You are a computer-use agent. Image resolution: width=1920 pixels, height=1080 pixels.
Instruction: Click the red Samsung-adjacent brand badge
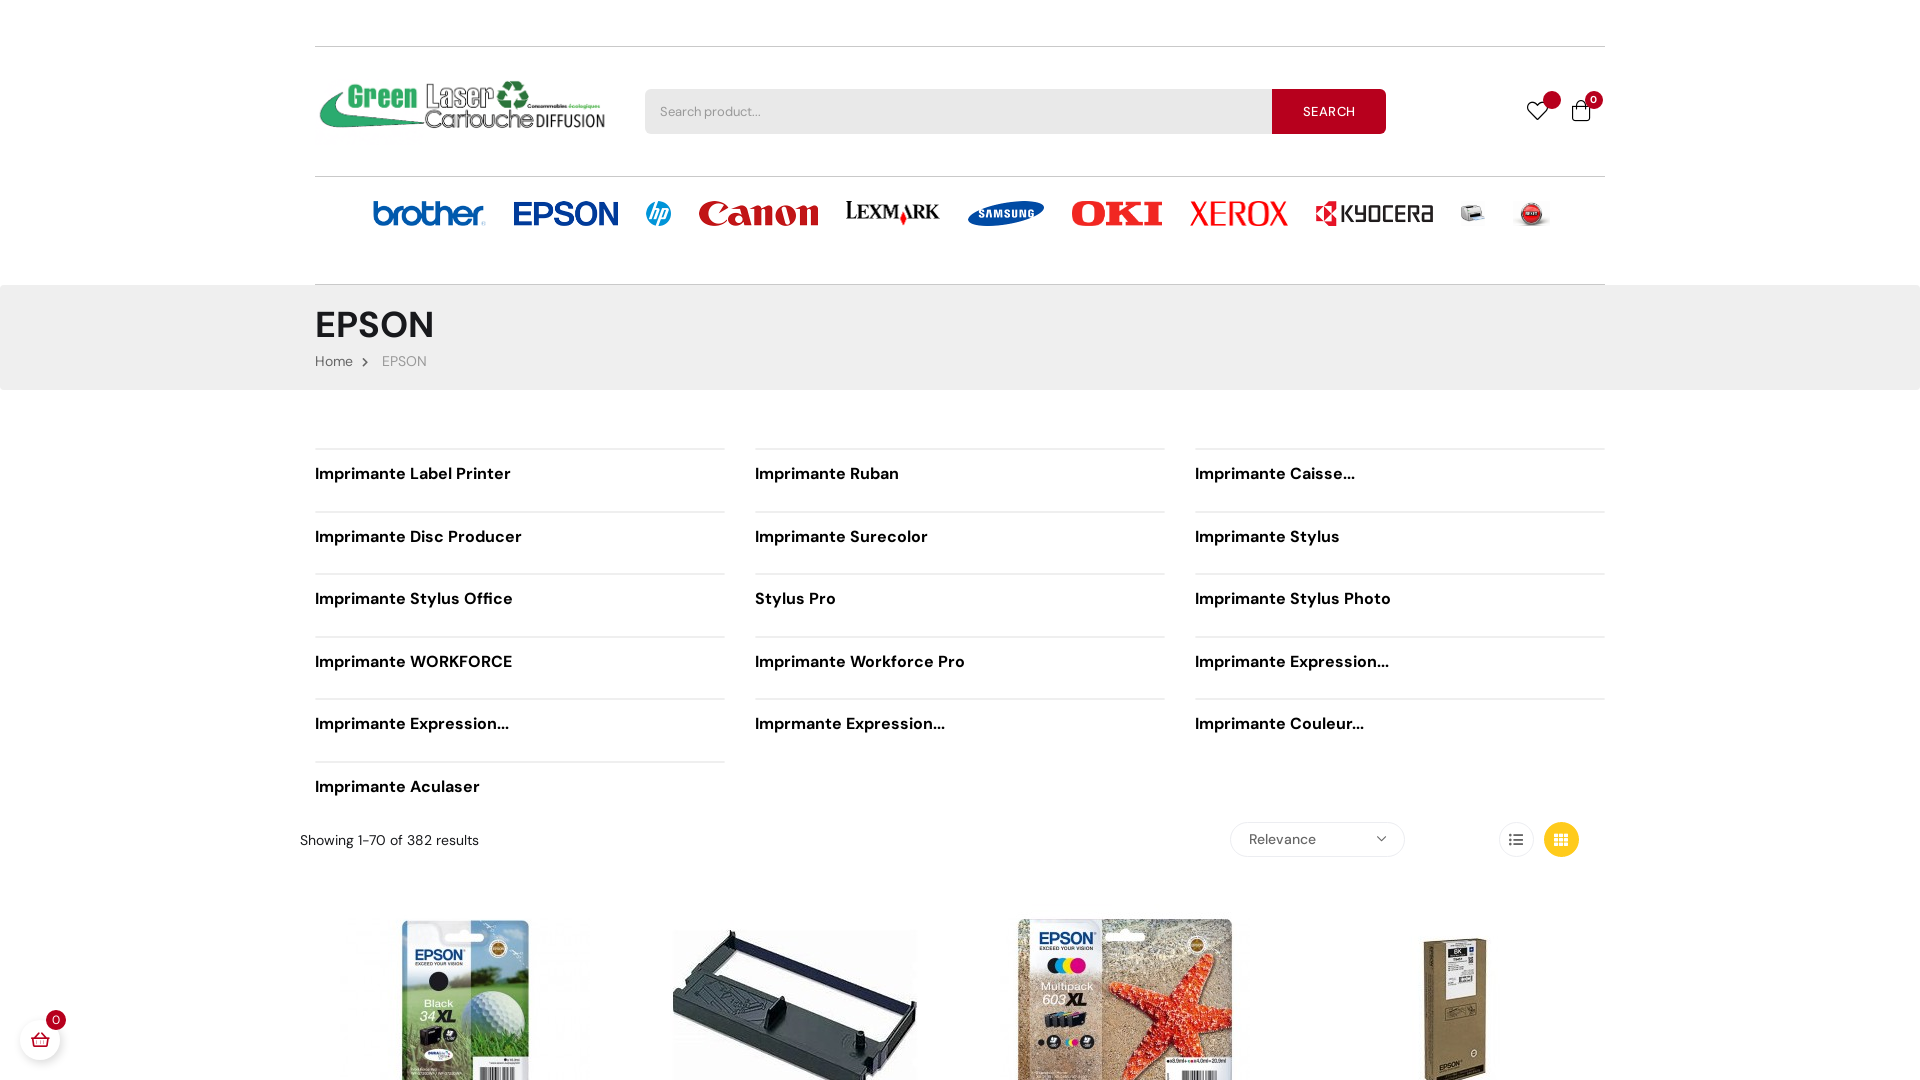click(1532, 213)
